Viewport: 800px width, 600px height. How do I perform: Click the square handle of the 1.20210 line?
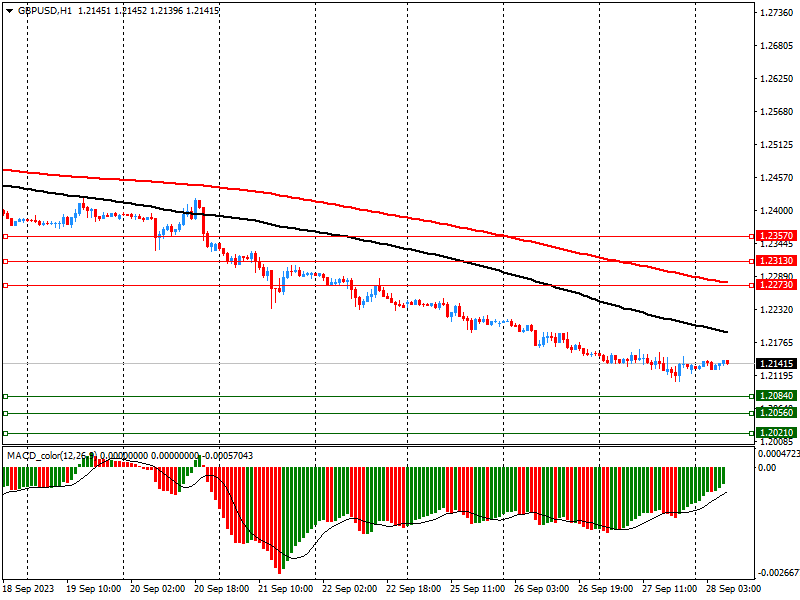click(x=6, y=433)
